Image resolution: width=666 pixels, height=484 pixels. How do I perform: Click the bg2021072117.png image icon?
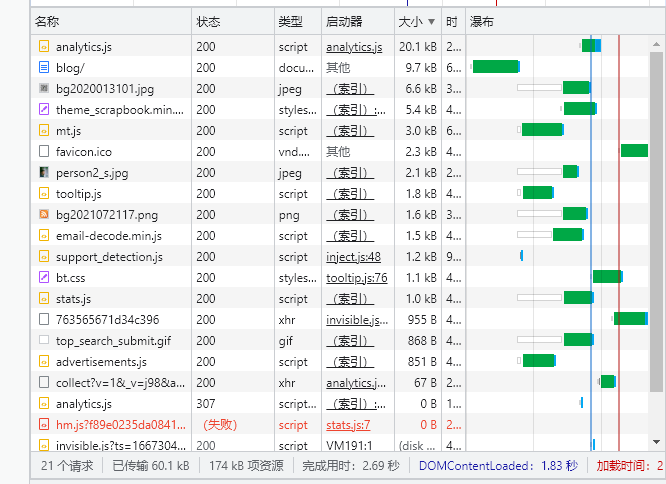pos(43,214)
